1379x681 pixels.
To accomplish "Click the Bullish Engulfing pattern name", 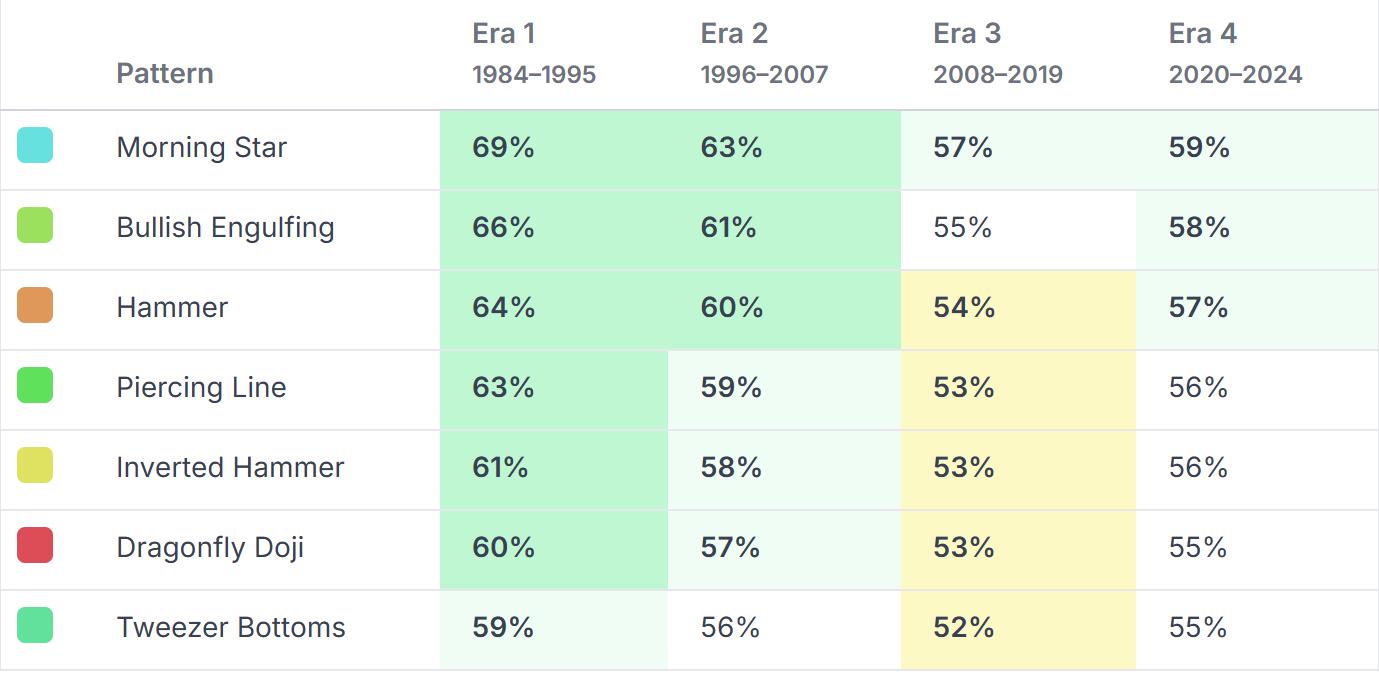I will [225, 227].
